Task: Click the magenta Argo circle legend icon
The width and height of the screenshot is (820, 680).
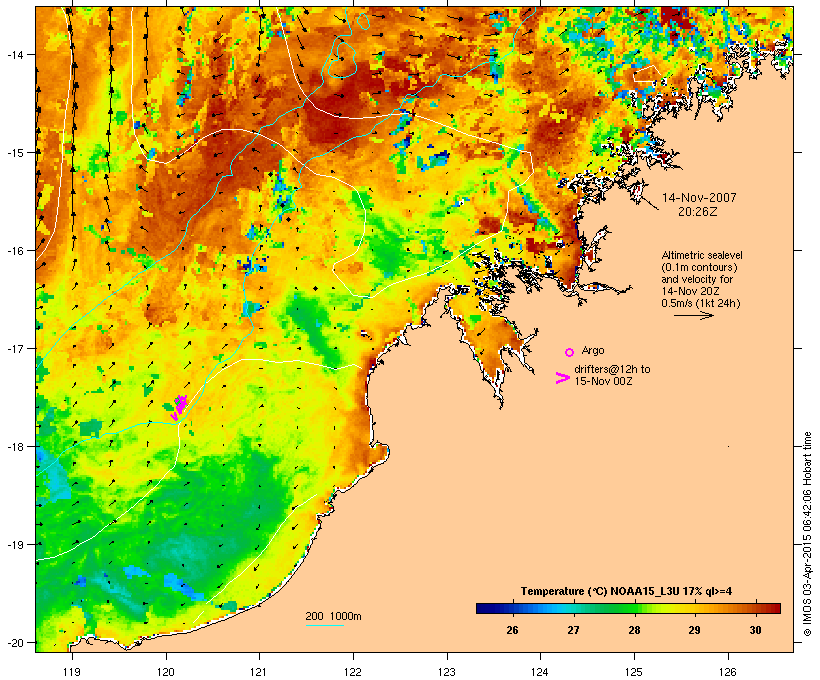Action: click(570, 352)
